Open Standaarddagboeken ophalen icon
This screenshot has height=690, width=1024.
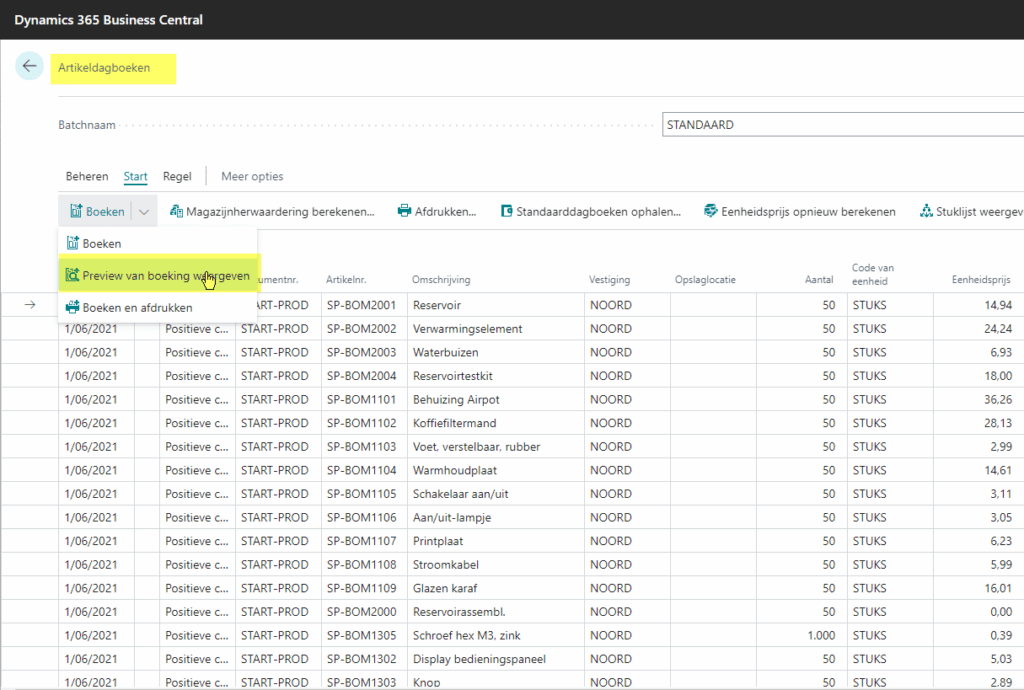(506, 211)
